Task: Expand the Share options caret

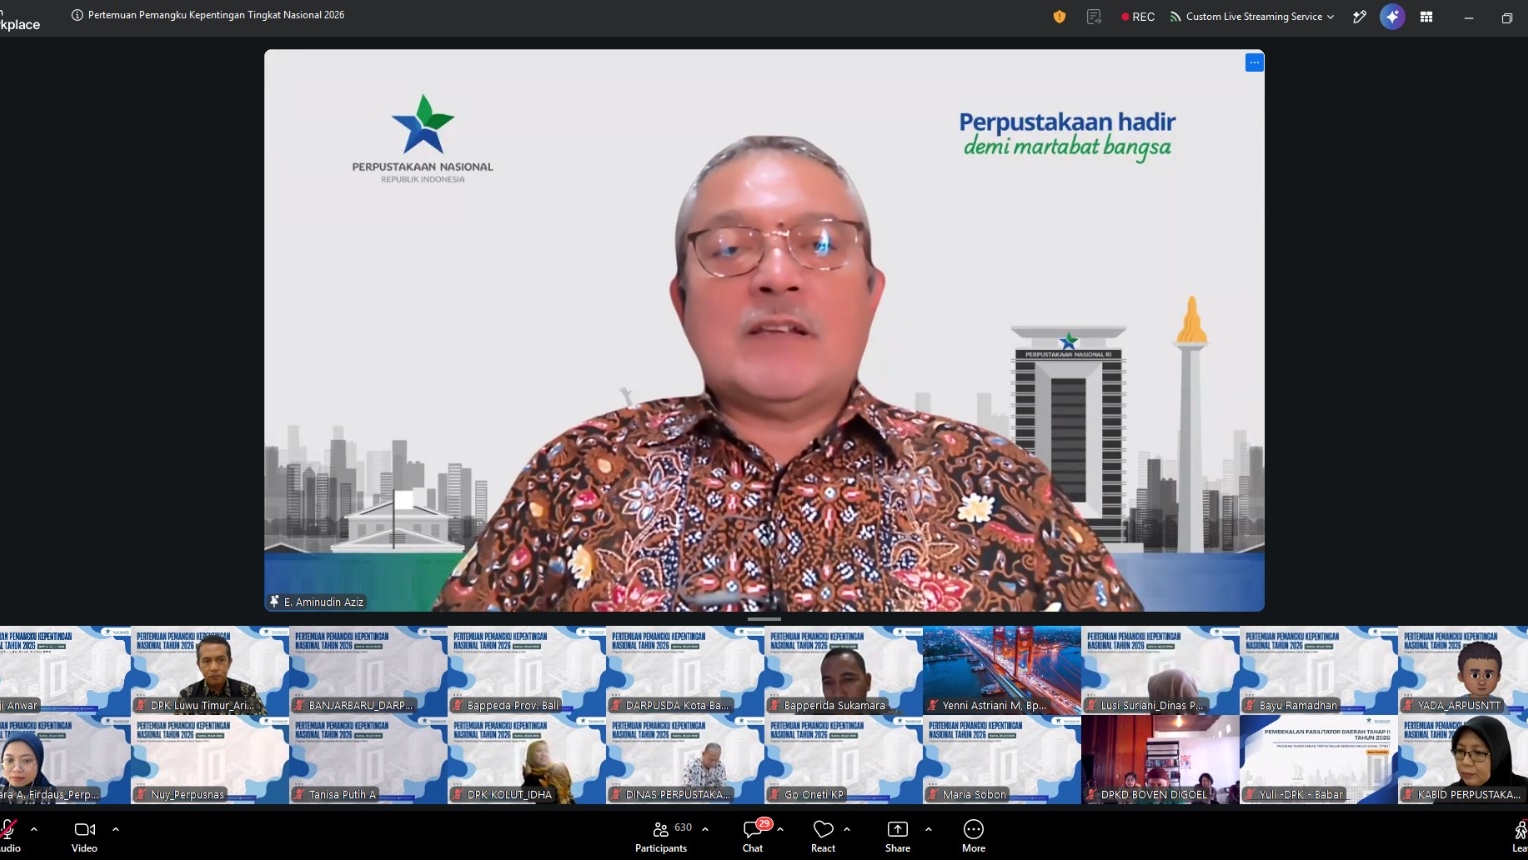Action: (928, 829)
